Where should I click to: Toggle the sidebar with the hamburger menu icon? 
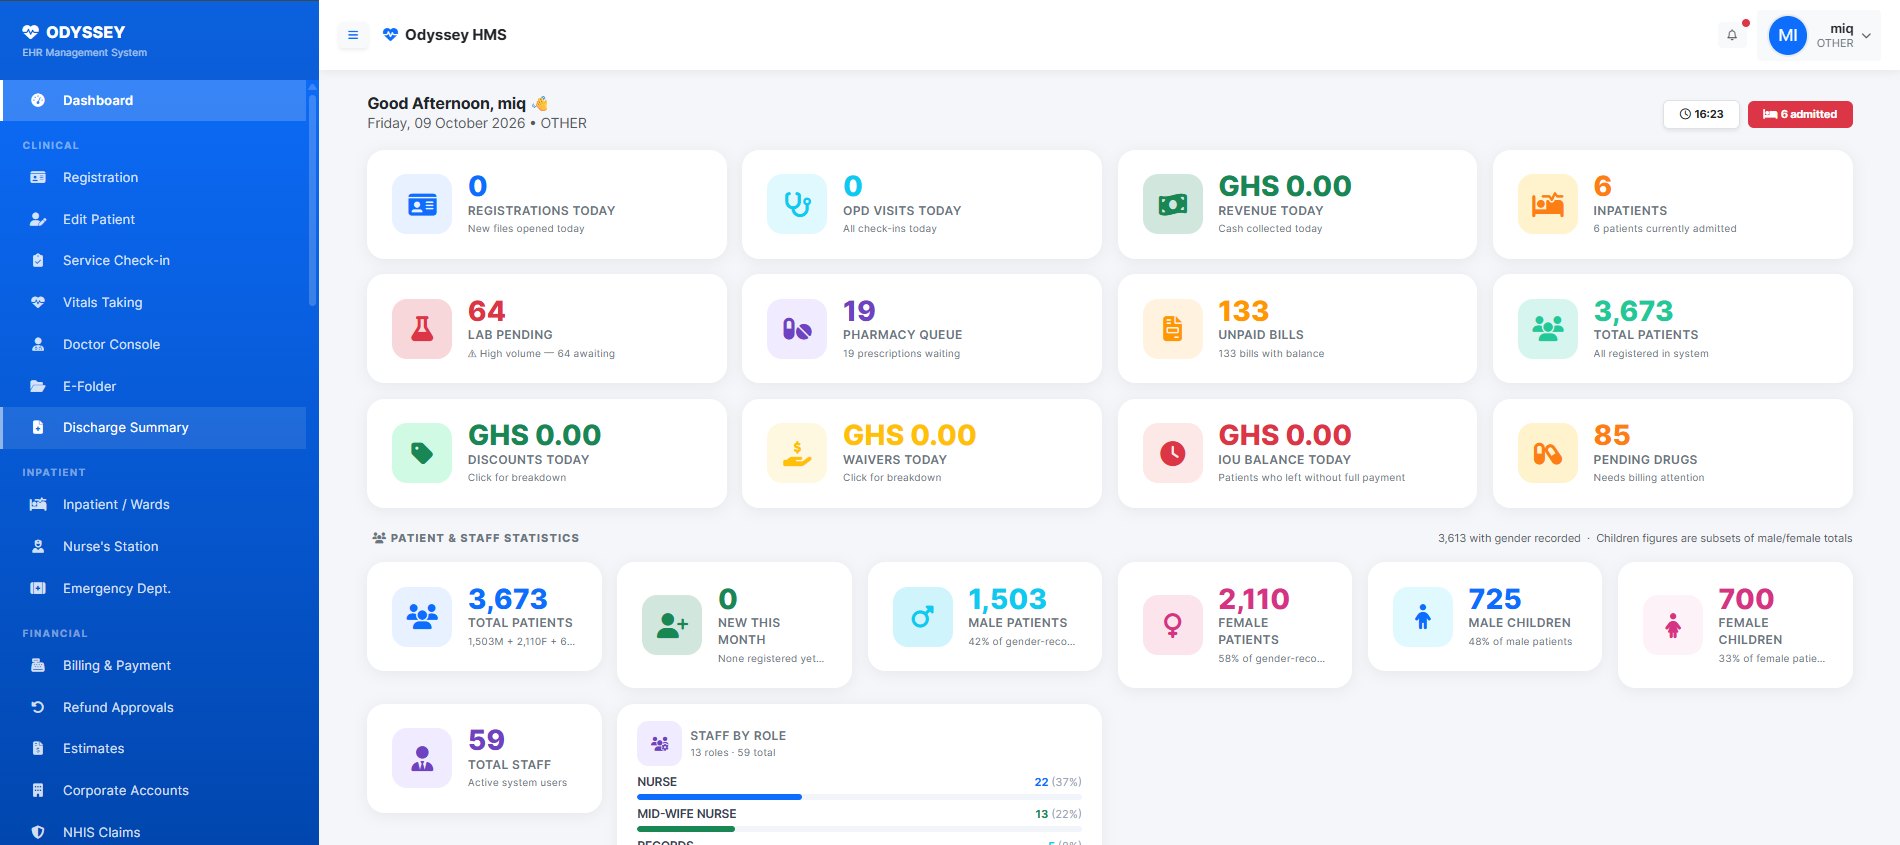352,35
